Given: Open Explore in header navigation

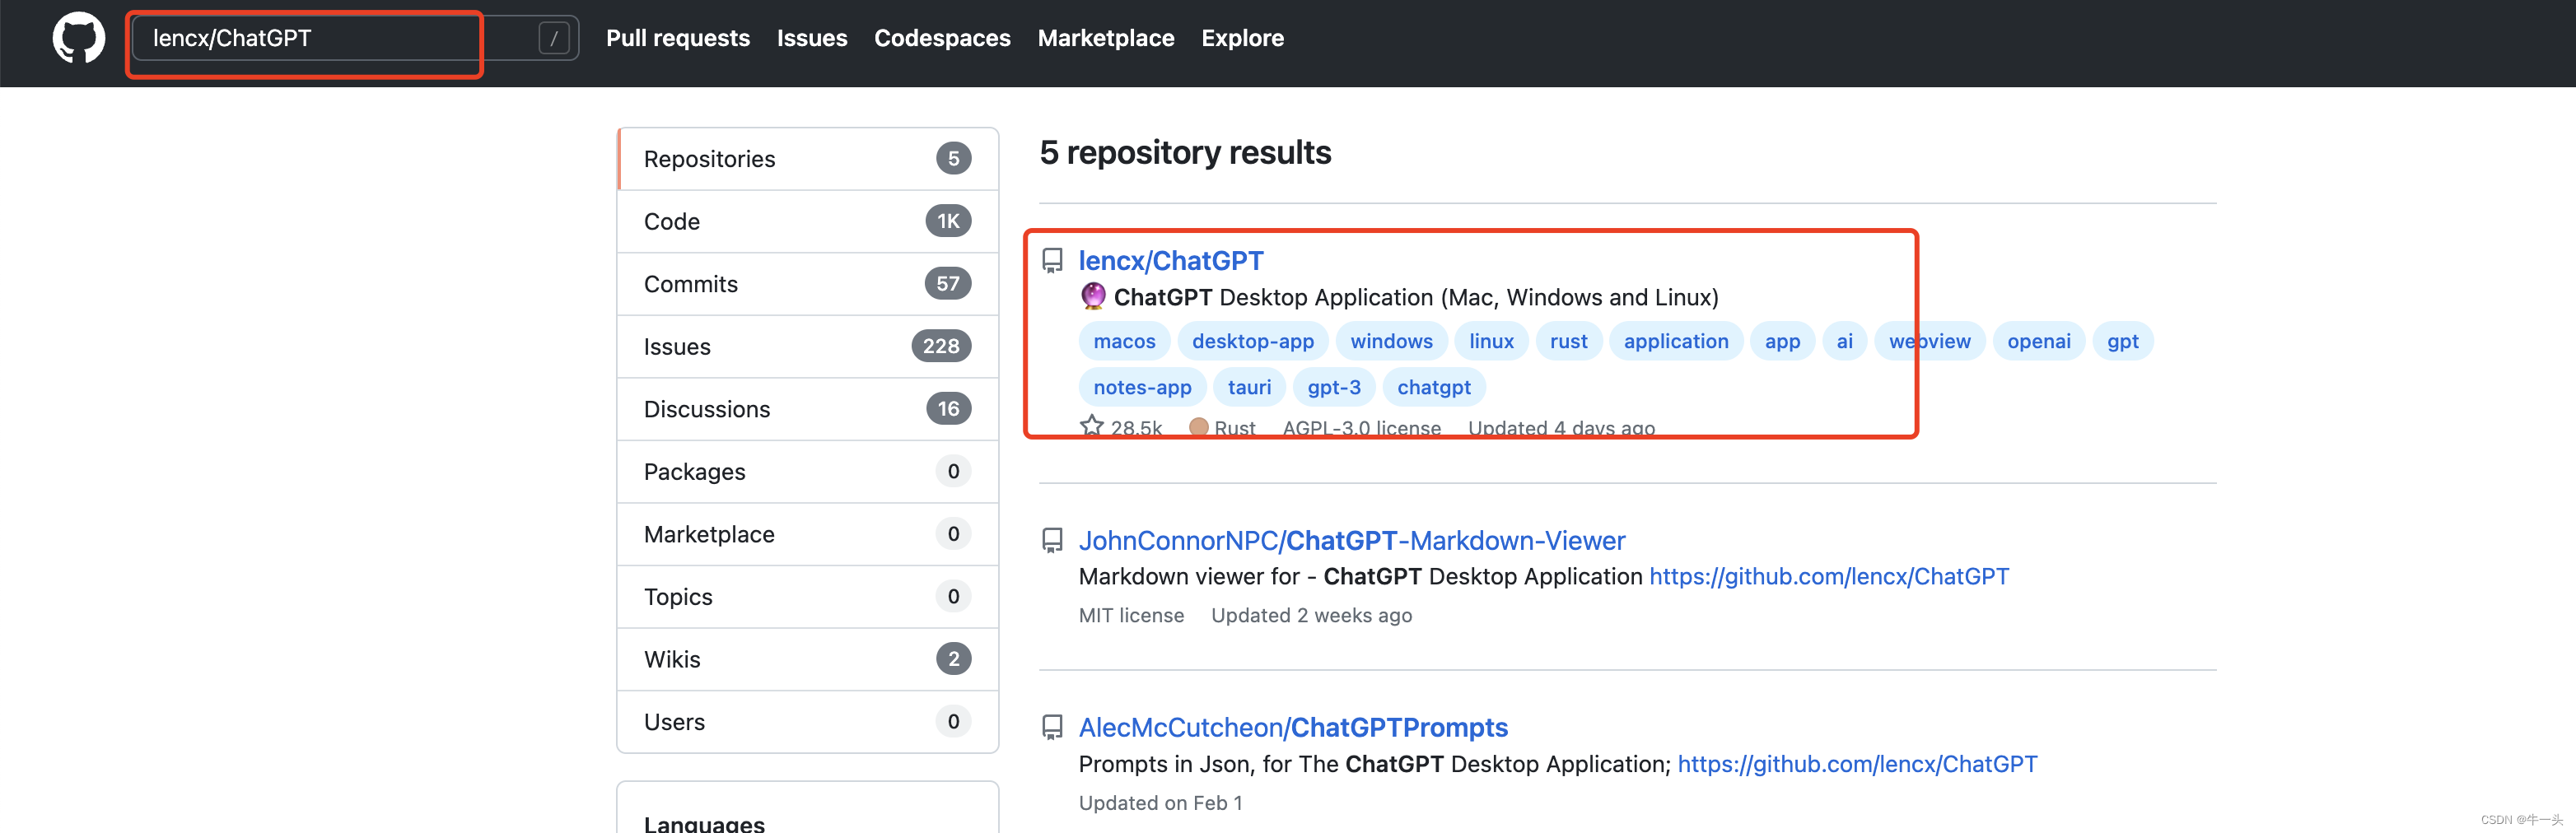Looking at the screenshot, I should (x=1242, y=38).
